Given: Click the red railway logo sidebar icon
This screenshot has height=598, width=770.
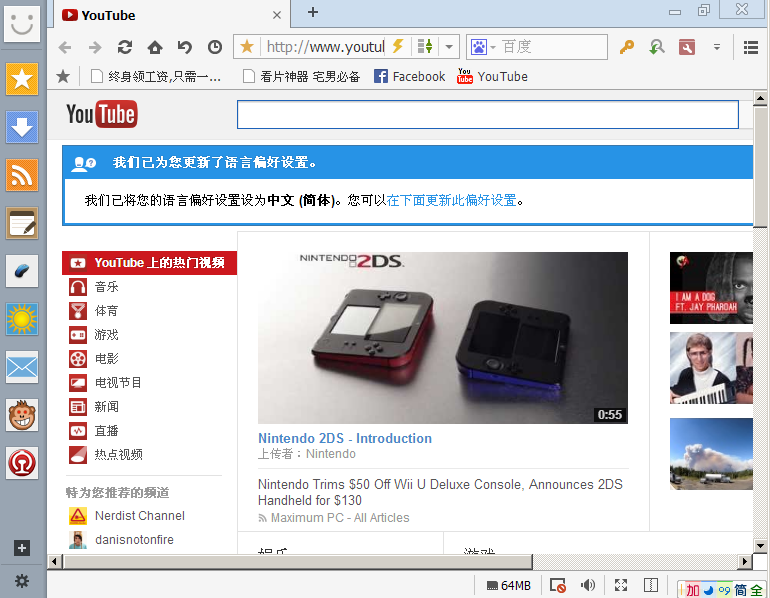Looking at the screenshot, I should pyautogui.click(x=22, y=462).
